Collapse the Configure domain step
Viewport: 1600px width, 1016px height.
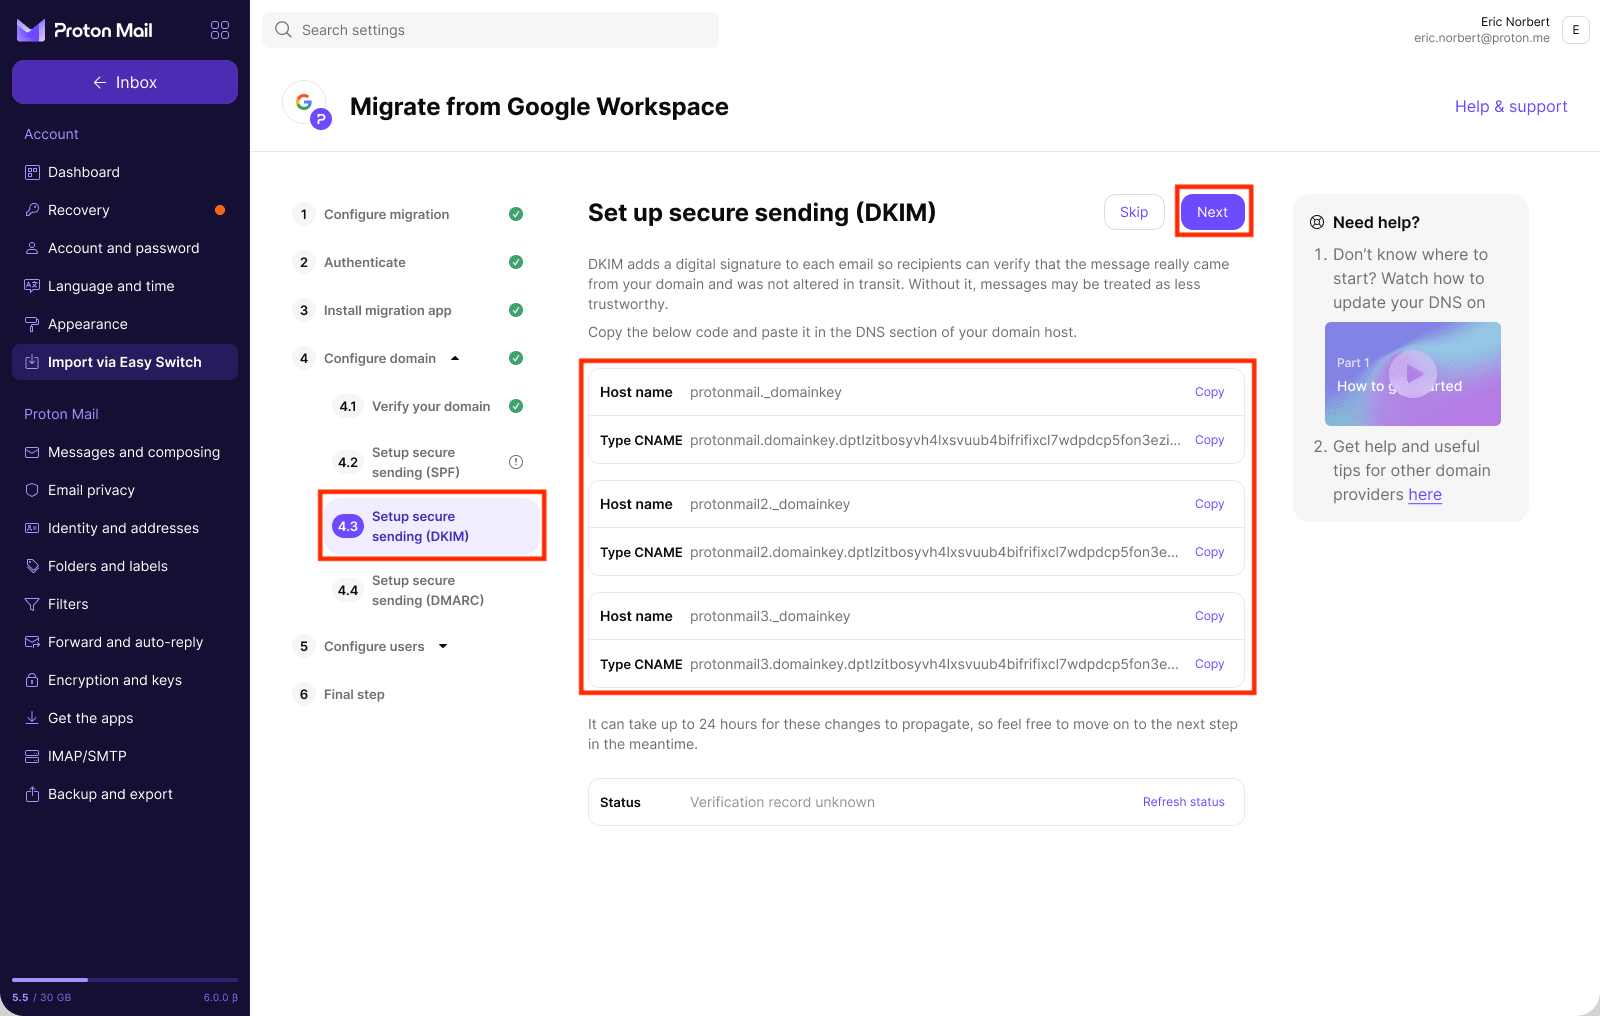coord(455,358)
